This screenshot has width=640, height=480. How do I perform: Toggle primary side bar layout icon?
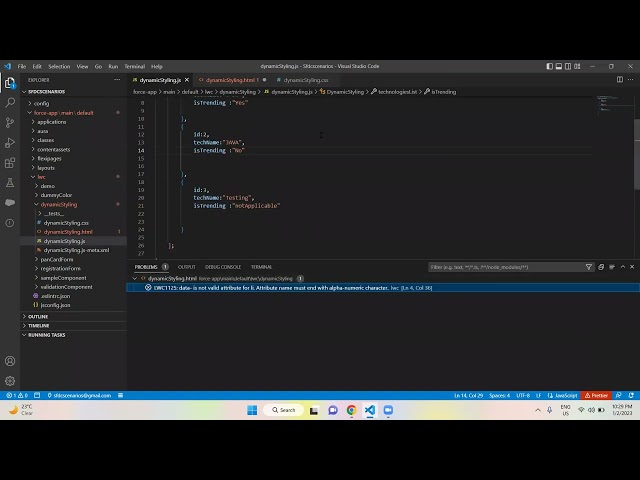click(x=549, y=66)
